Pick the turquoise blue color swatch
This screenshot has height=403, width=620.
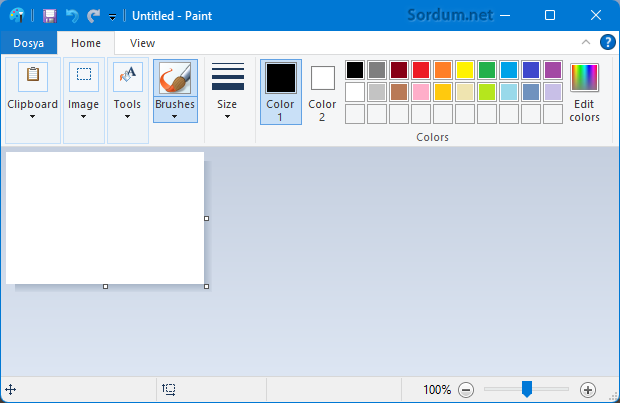pyautogui.click(x=508, y=70)
